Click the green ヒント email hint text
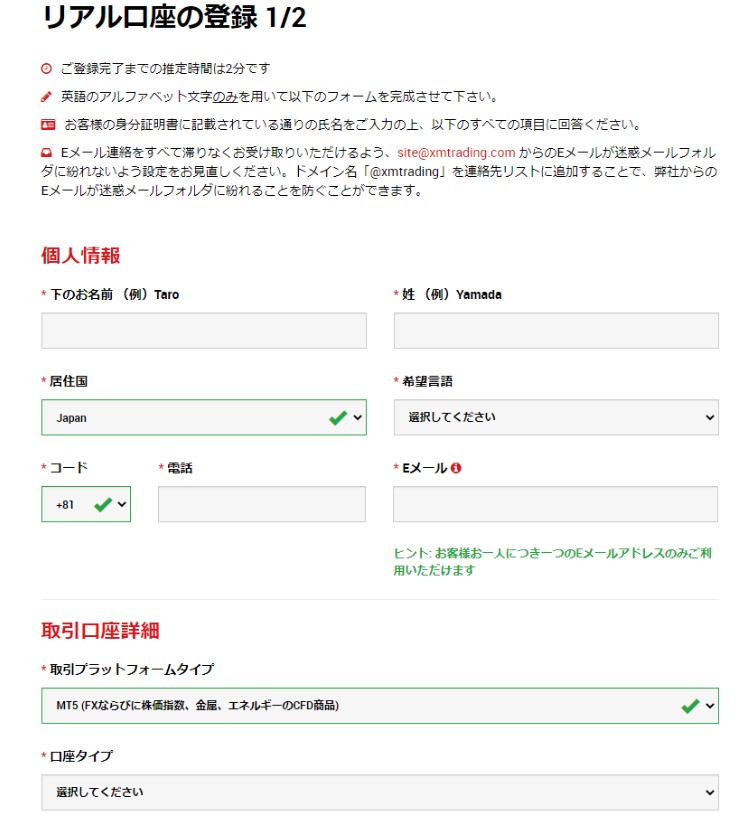The width and height of the screenshot is (744, 817). tap(552, 562)
